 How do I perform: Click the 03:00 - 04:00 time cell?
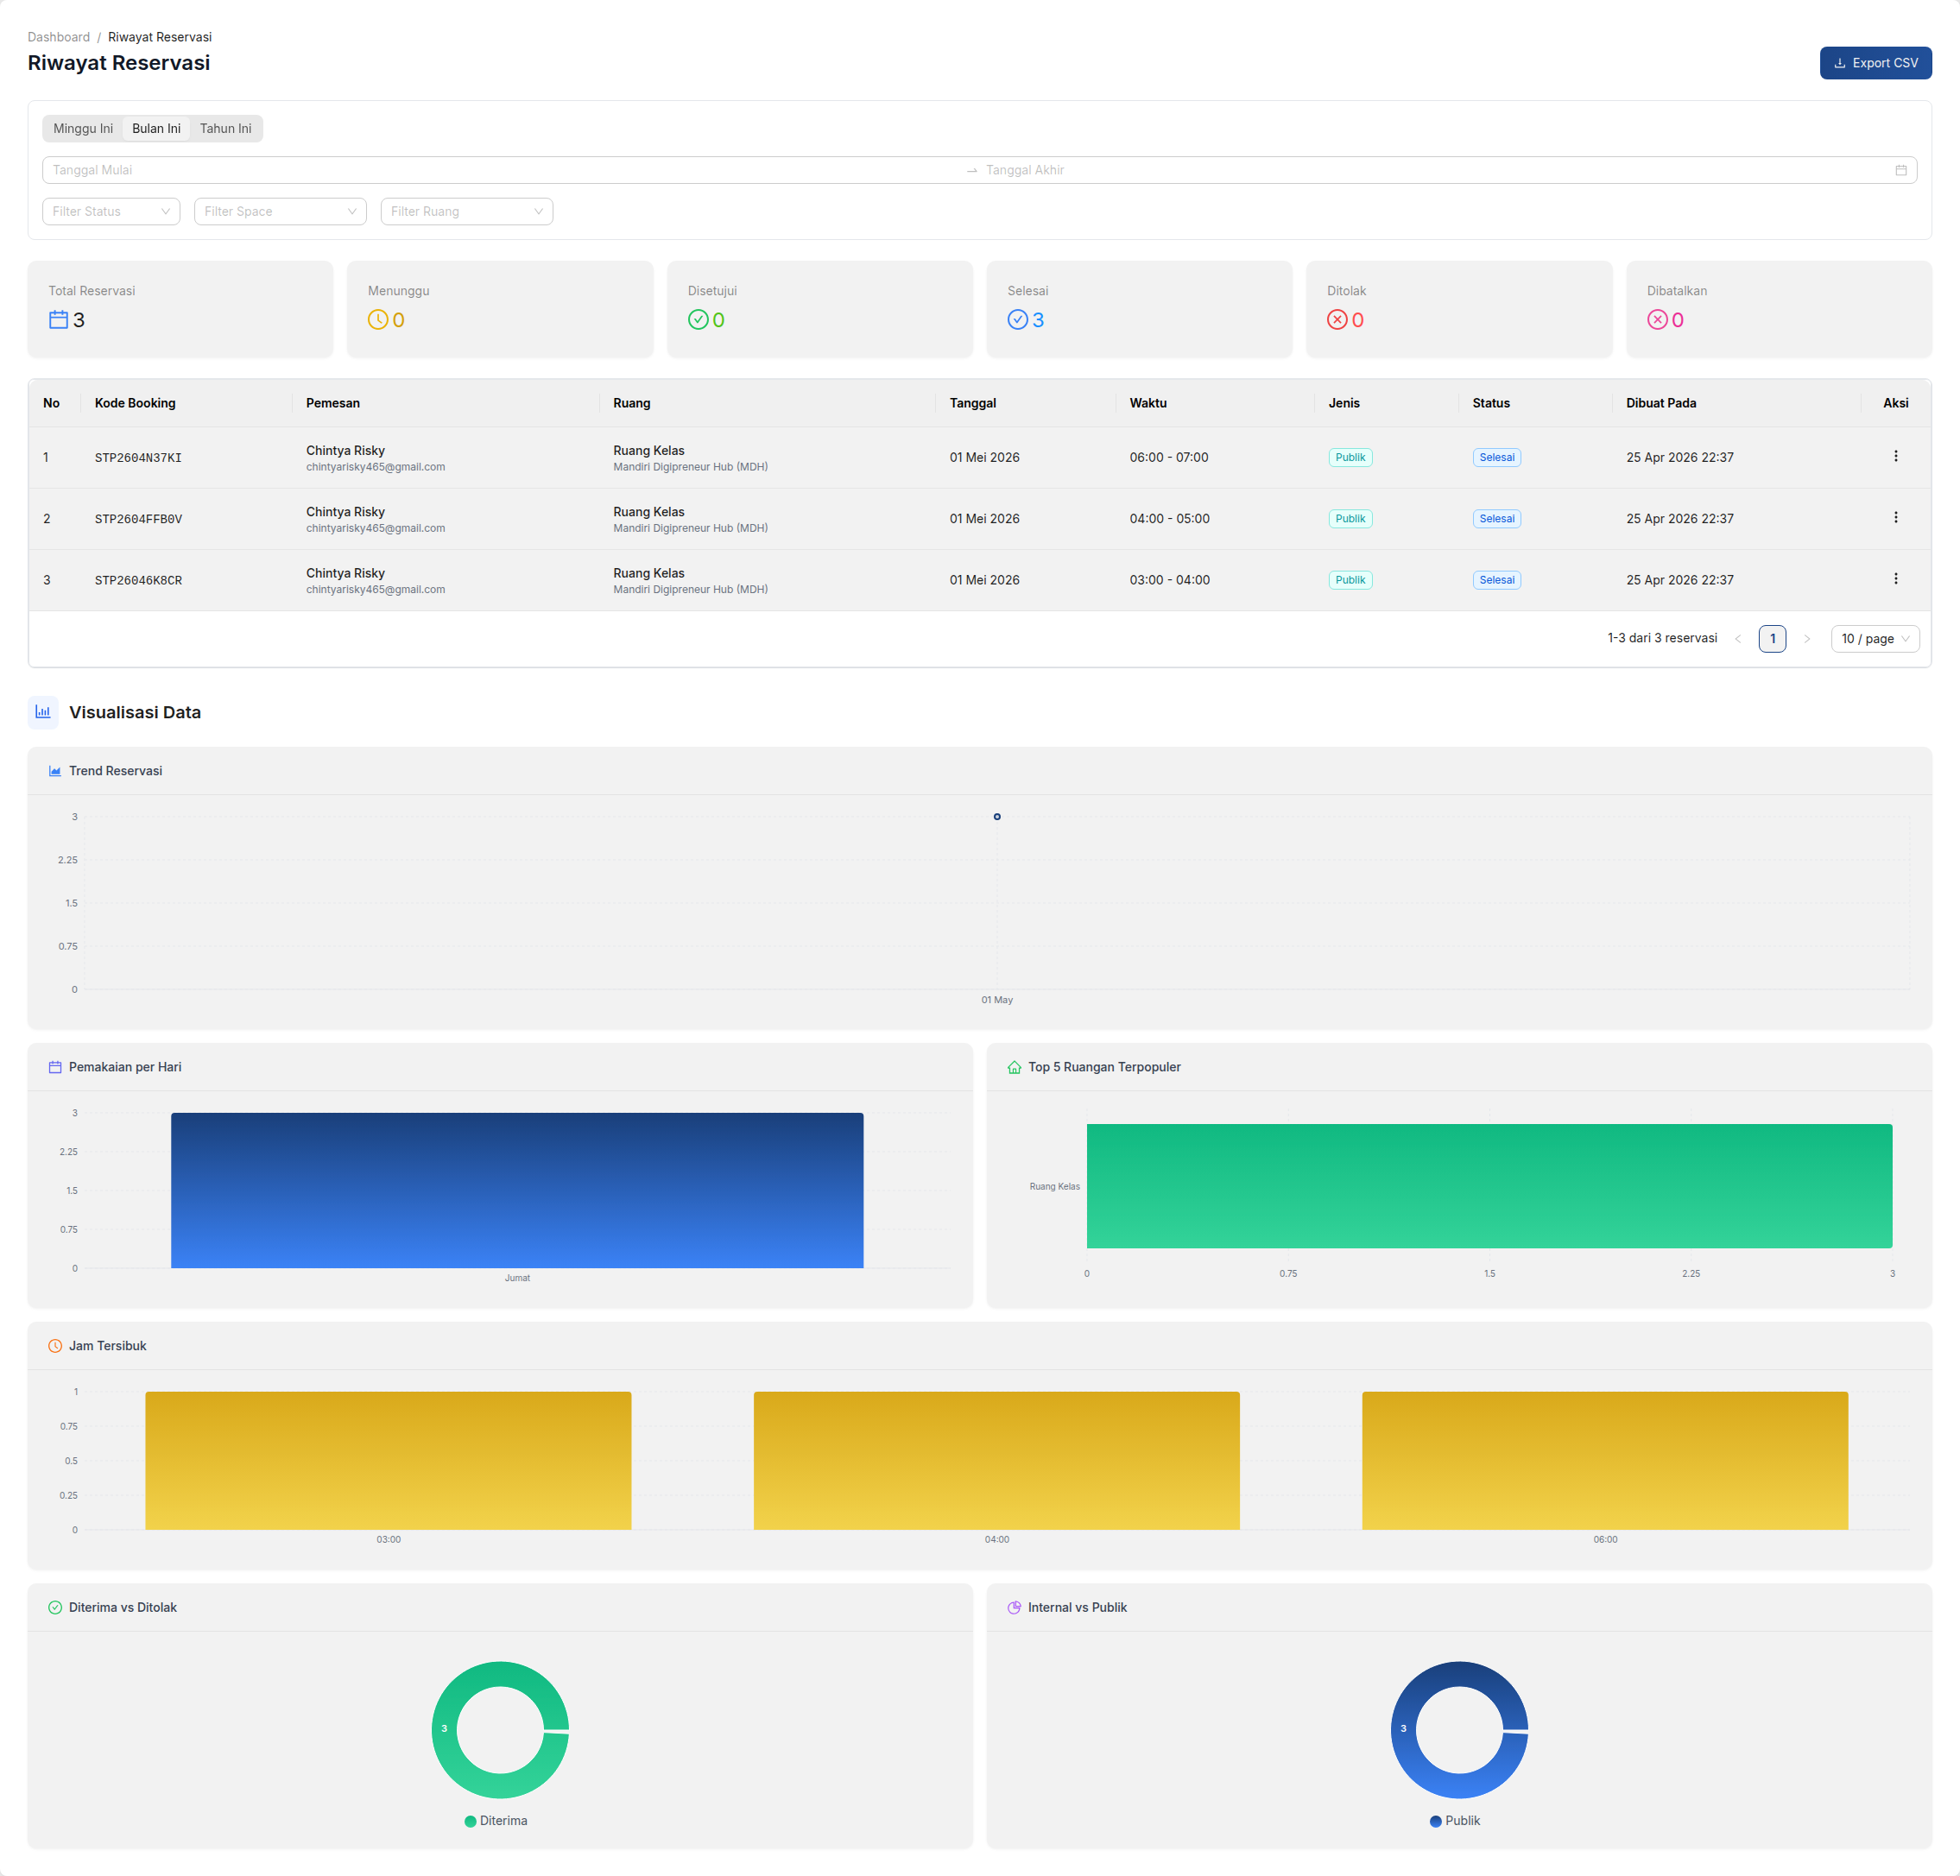(x=1170, y=580)
